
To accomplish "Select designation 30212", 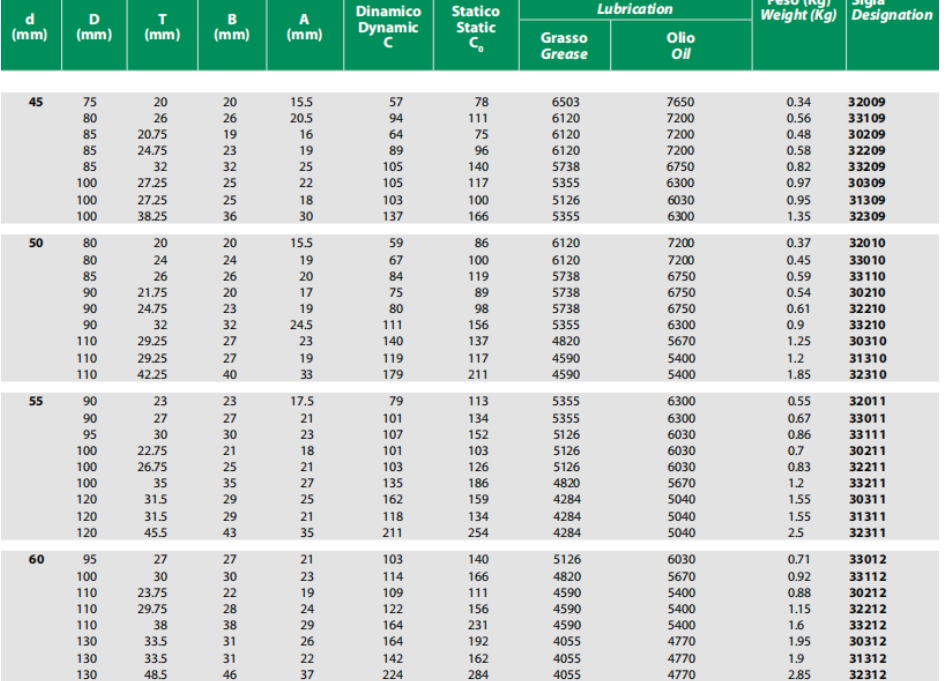I will [868, 593].
